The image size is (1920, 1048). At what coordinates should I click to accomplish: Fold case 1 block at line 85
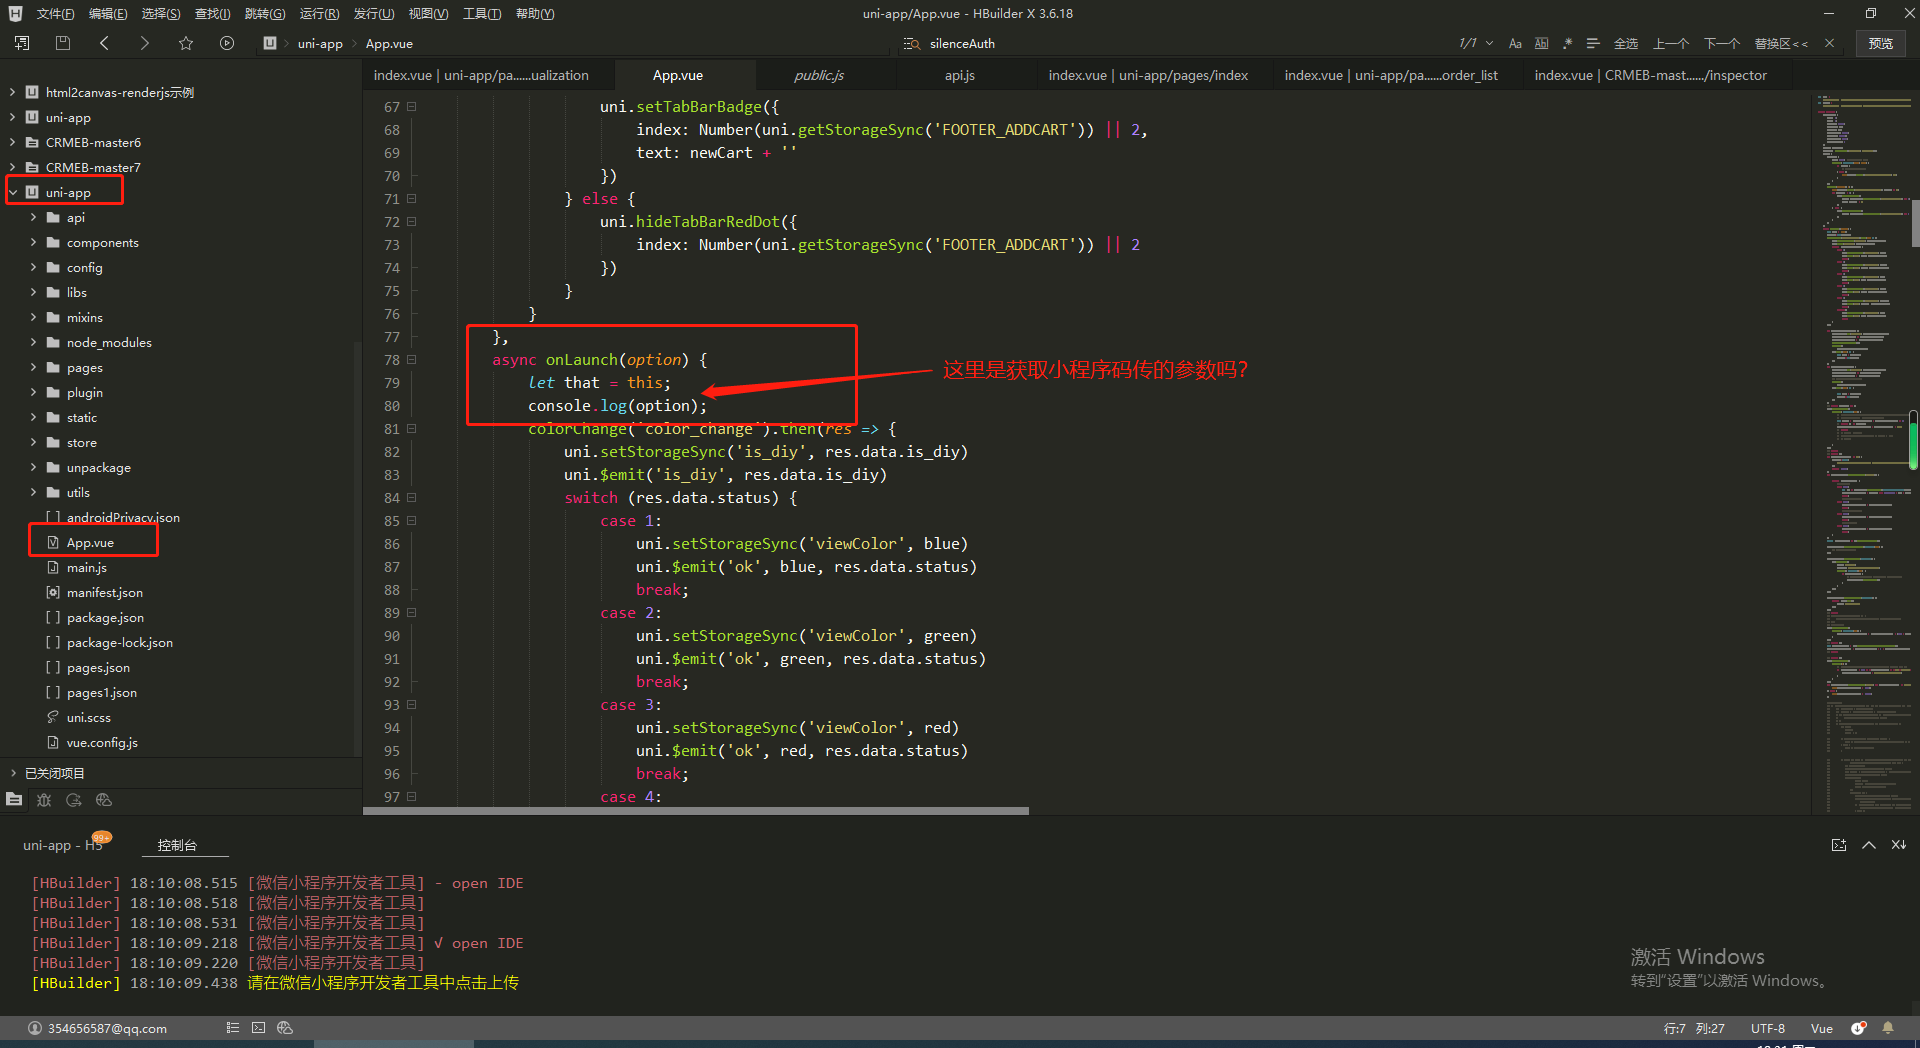[x=411, y=520]
